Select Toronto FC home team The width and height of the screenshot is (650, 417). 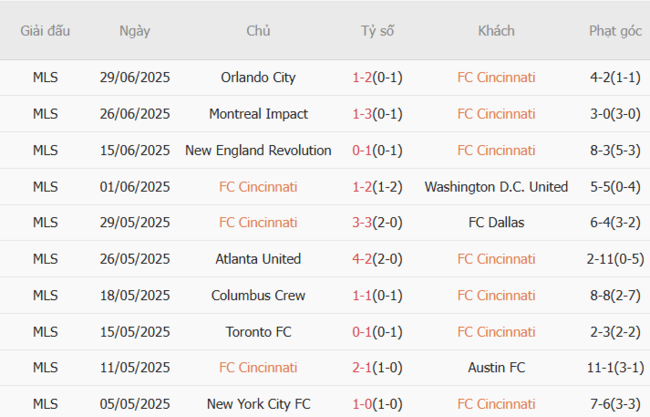[258, 331]
